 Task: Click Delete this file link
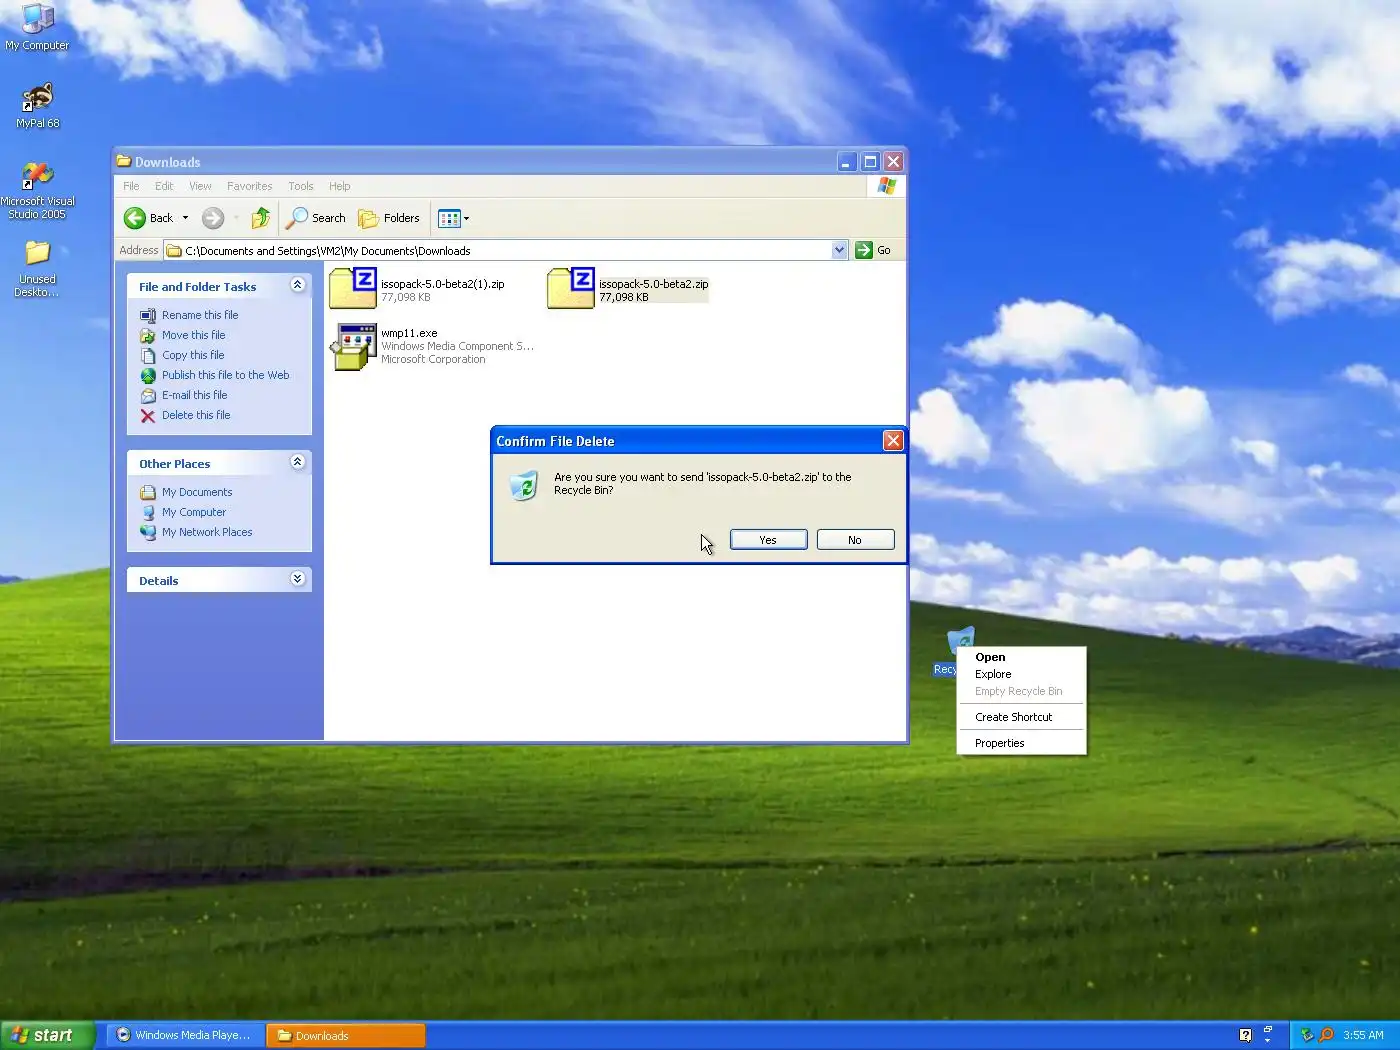click(x=196, y=415)
